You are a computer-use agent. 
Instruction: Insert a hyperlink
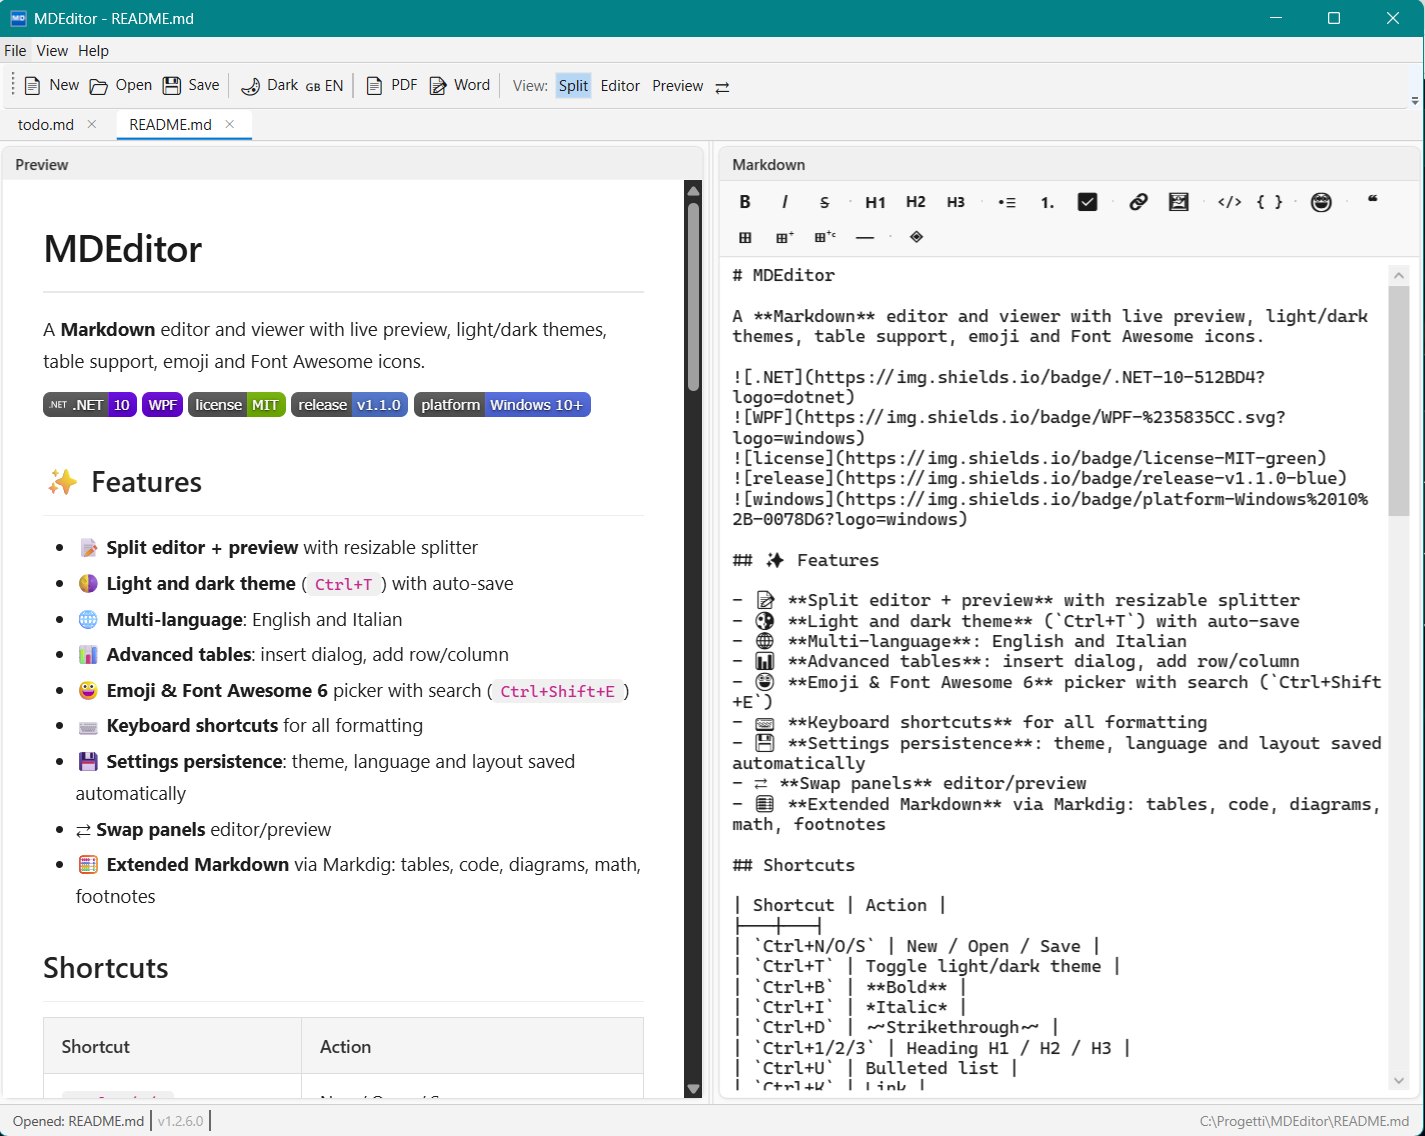click(1138, 202)
